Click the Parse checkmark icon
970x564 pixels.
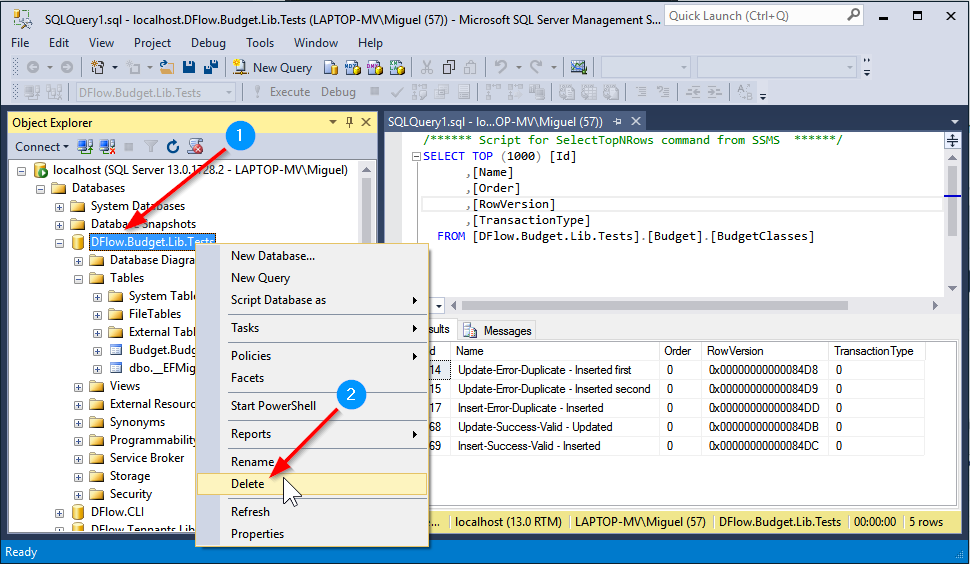tap(397, 92)
